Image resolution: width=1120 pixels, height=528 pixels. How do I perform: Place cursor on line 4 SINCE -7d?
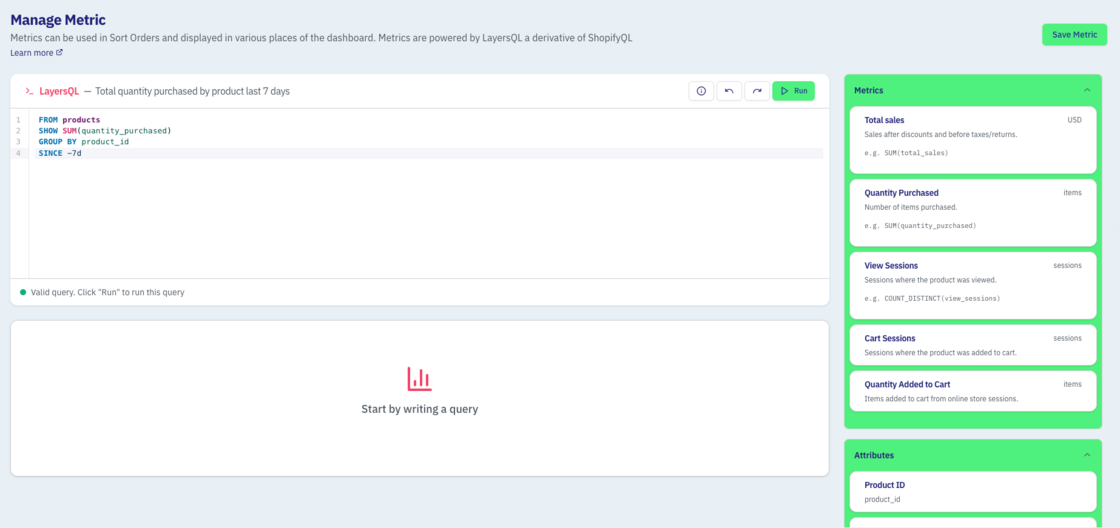pos(60,154)
